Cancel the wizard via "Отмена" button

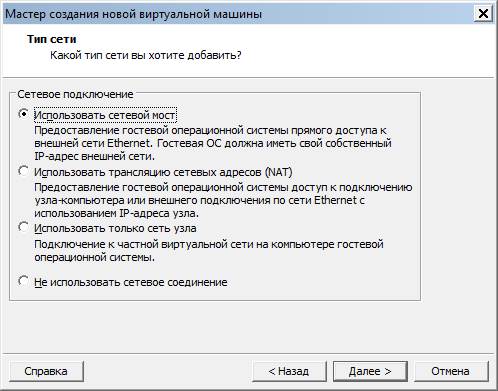click(x=451, y=371)
